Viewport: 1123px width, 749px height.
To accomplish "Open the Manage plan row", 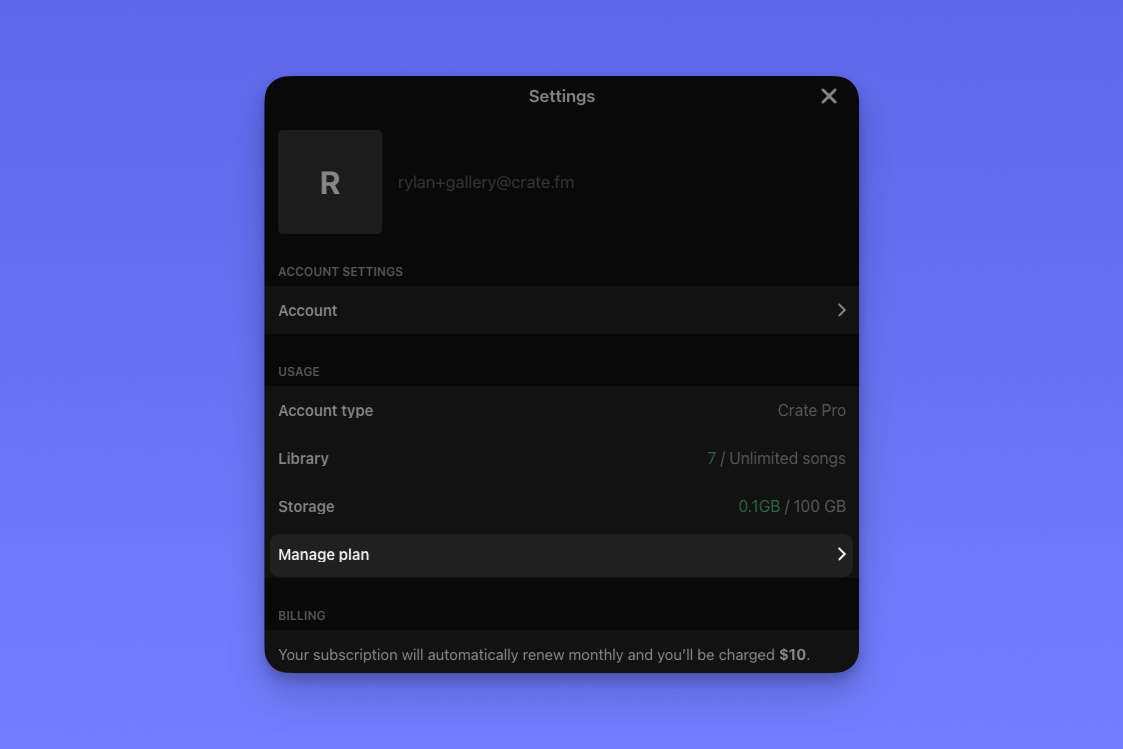I will click(562, 555).
